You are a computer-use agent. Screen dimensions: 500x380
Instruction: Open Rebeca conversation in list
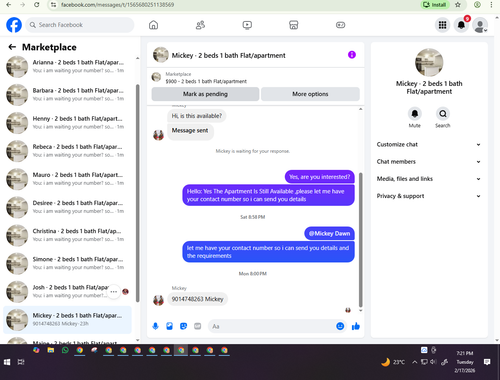point(68,151)
